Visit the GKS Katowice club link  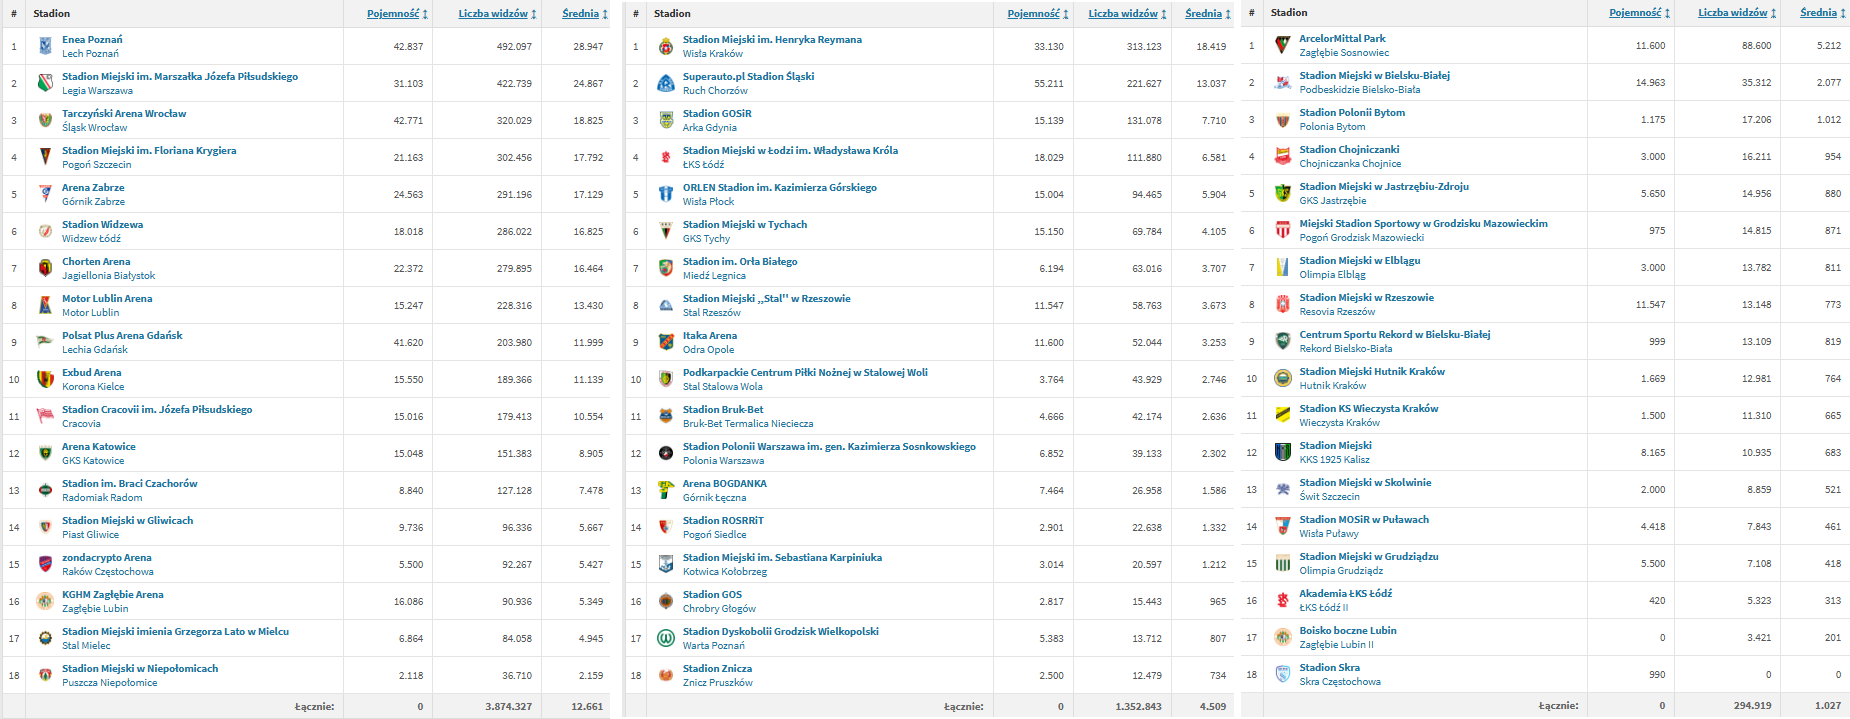(x=93, y=461)
